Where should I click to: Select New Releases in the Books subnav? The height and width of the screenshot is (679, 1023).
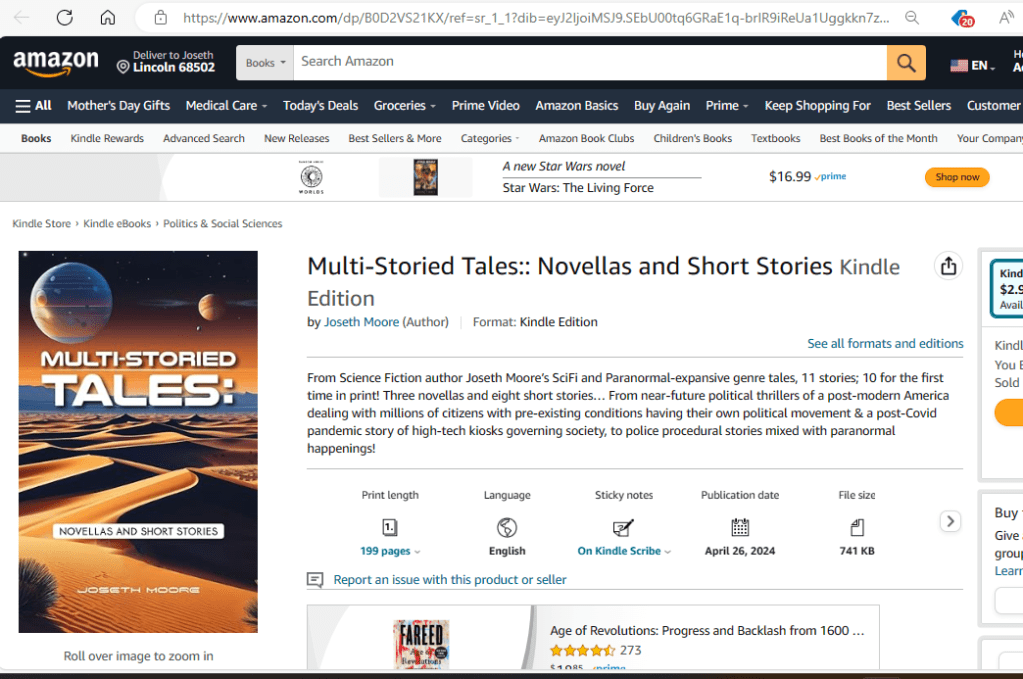[x=296, y=139]
